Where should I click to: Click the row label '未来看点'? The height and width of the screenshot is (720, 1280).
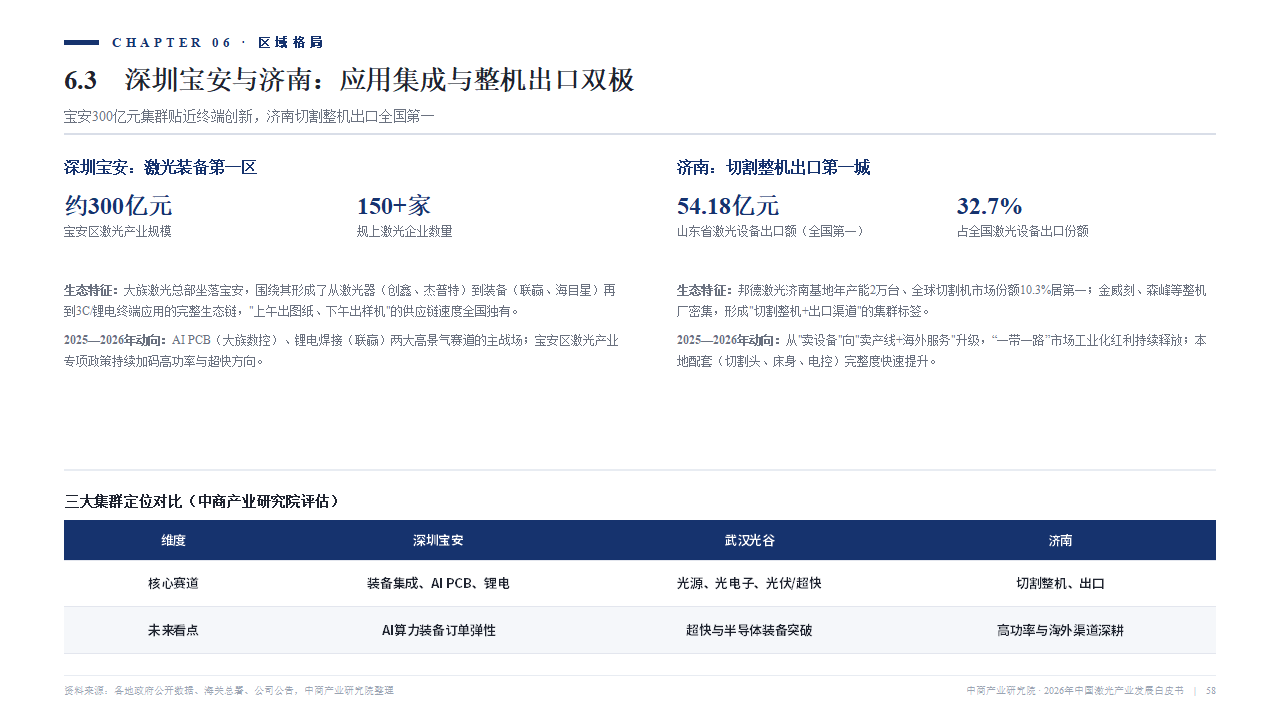tap(174, 630)
